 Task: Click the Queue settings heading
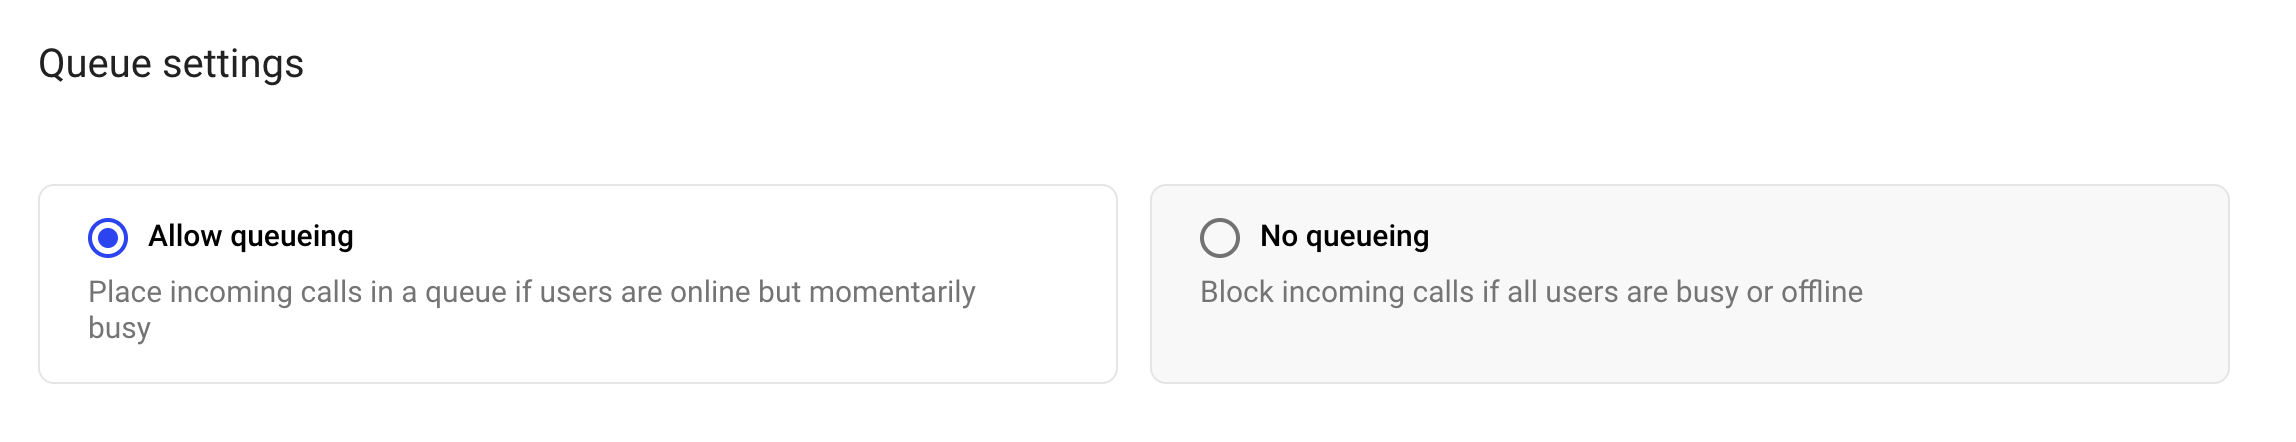coord(171,64)
